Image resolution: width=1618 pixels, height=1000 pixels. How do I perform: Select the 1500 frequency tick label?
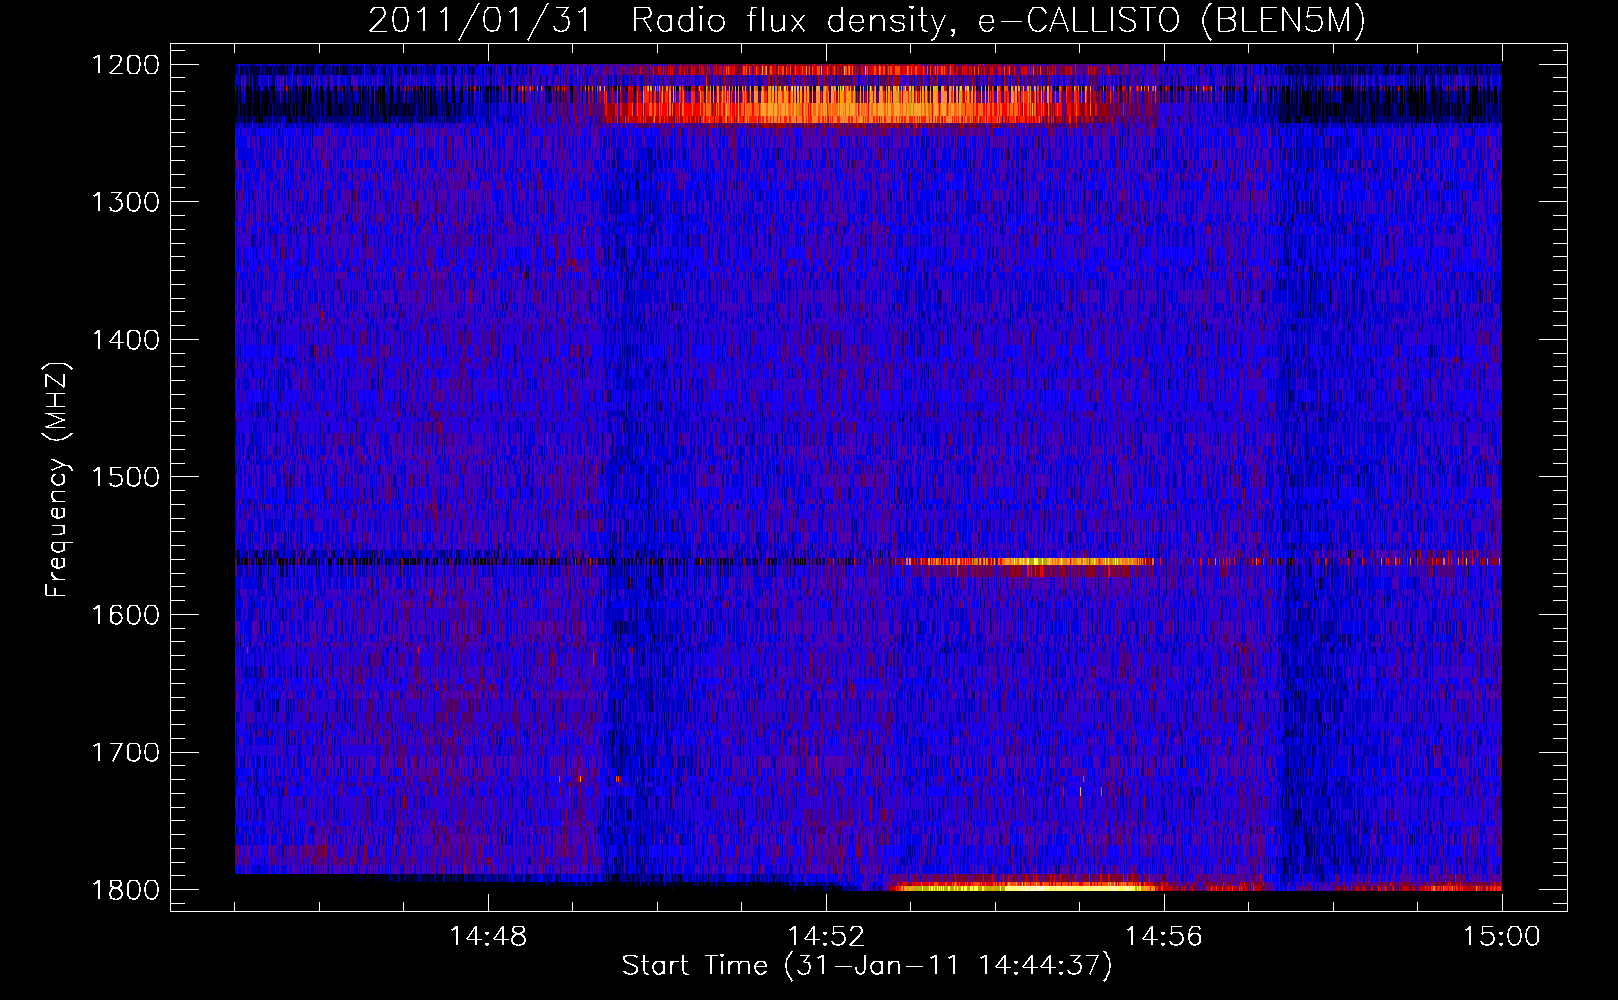coord(126,477)
